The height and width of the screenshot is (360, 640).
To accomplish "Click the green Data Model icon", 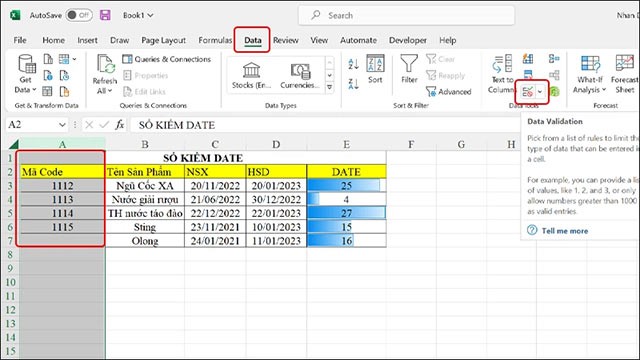I will click(x=554, y=92).
